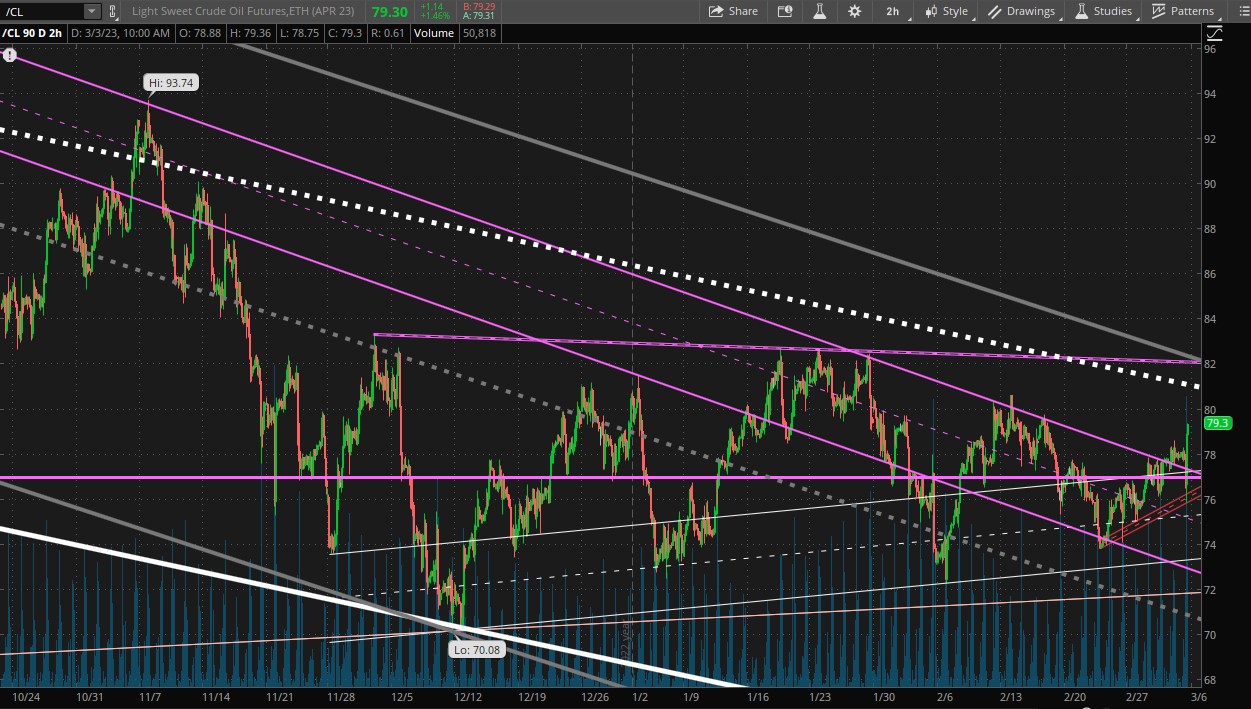
Task: Click the last price 79.30 in the header
Action: click(389, 11)
